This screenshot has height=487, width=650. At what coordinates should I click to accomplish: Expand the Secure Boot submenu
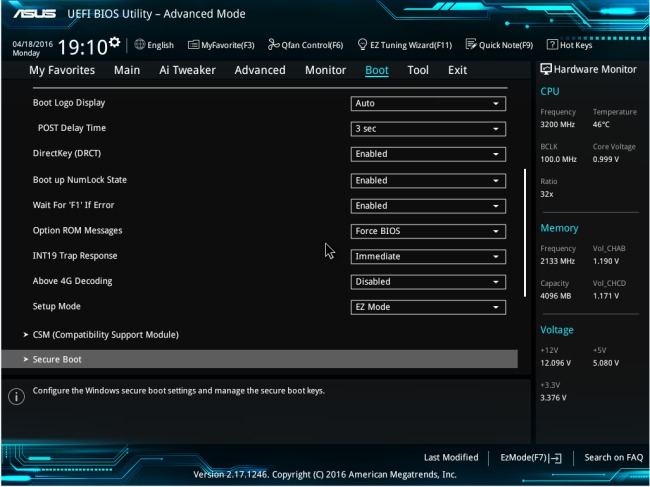click(x=260, y=359)
